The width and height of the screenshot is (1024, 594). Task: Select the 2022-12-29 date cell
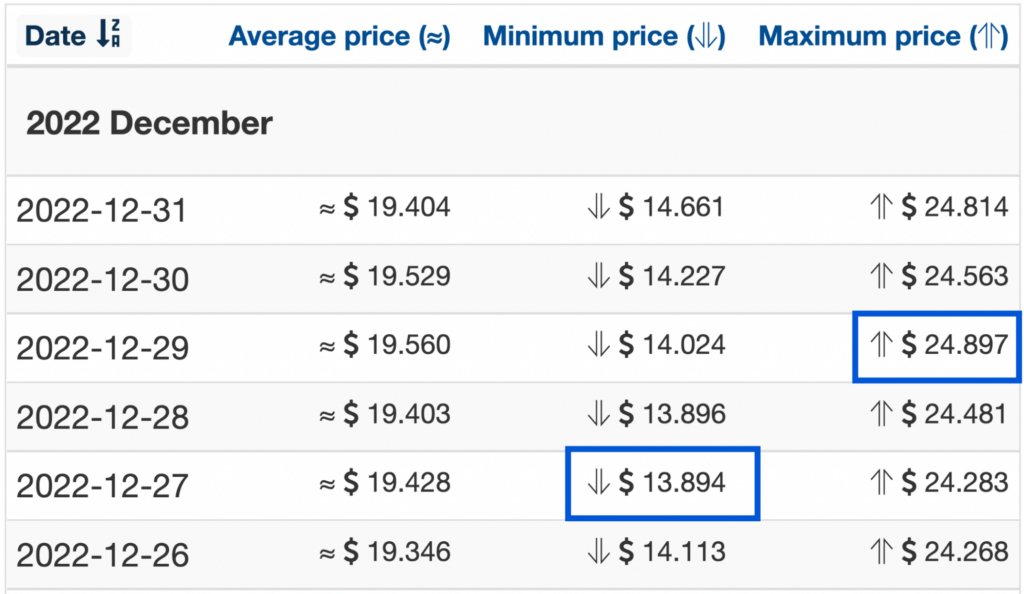[x=103, y=348]
